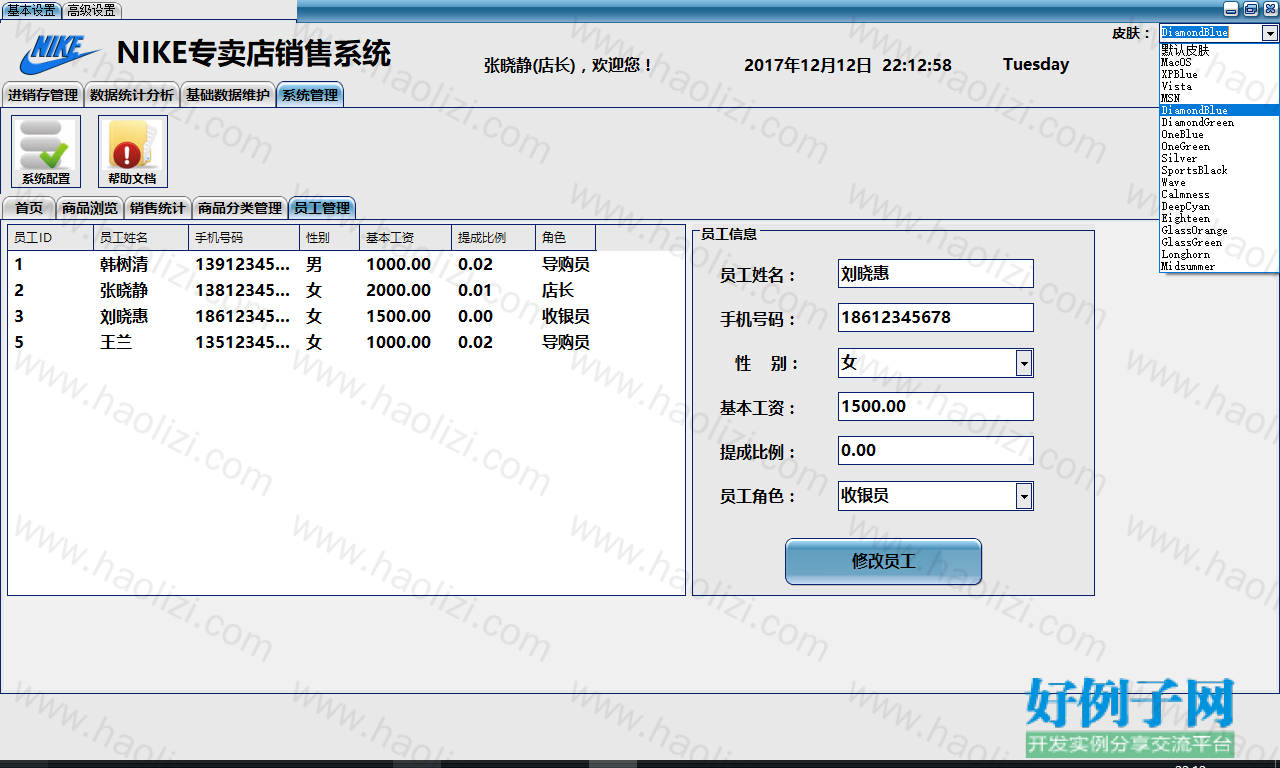Choose the GlassGreen skin option
The height and width of the screenshot is (768, 1280).
point(1219,242)
